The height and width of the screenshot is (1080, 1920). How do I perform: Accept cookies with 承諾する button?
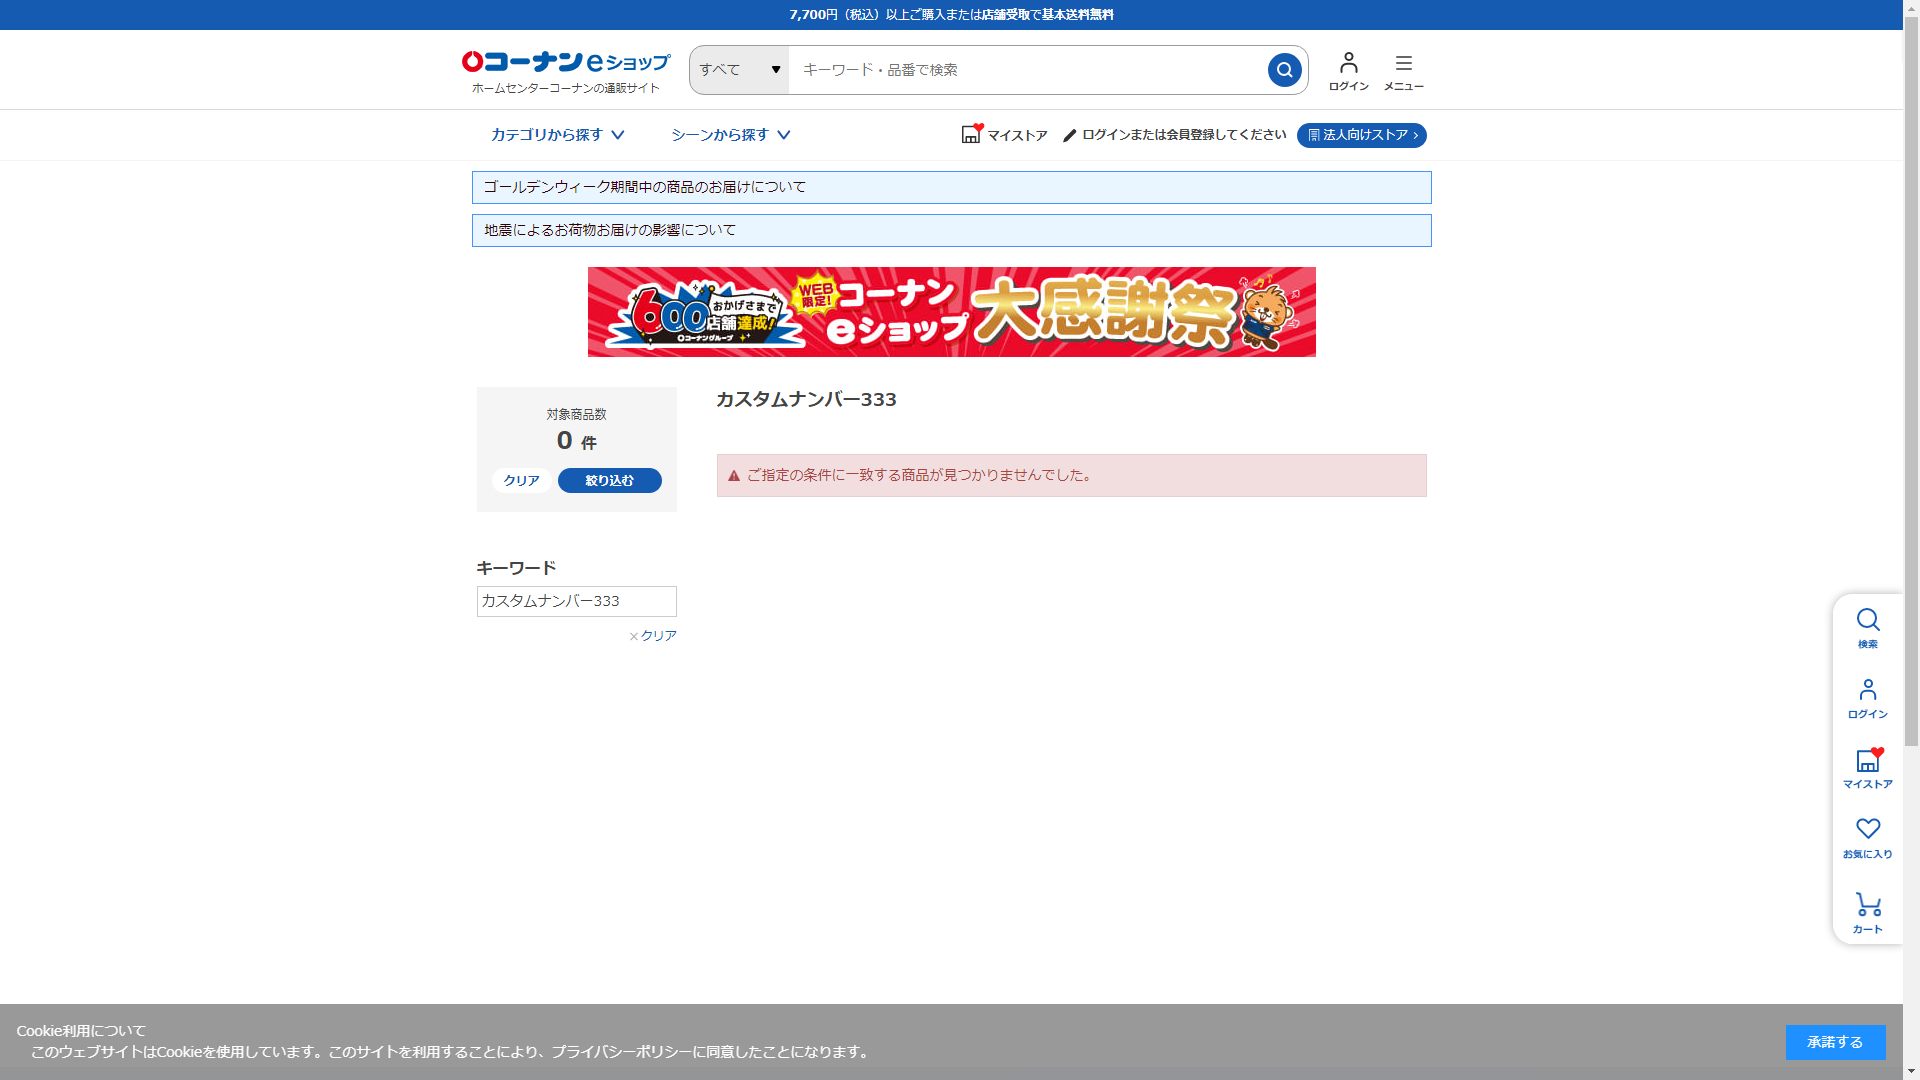click(1834, 1042)
